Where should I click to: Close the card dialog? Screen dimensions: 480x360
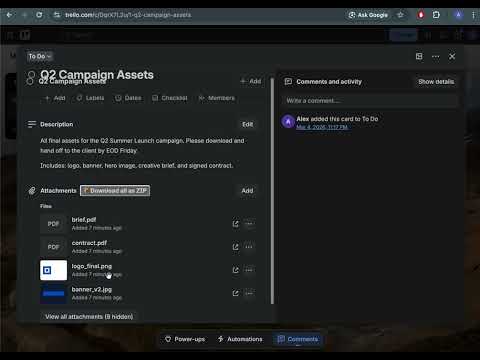452,56
